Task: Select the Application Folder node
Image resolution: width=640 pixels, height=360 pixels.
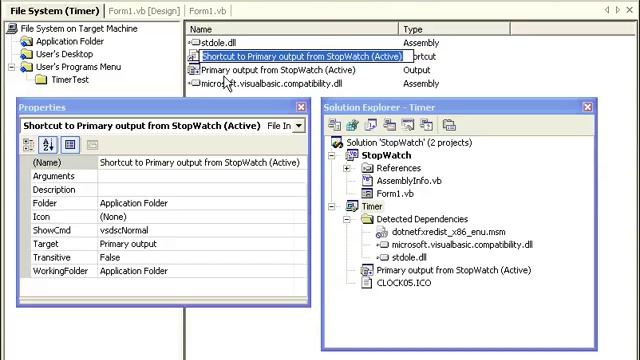Action: 70,41
